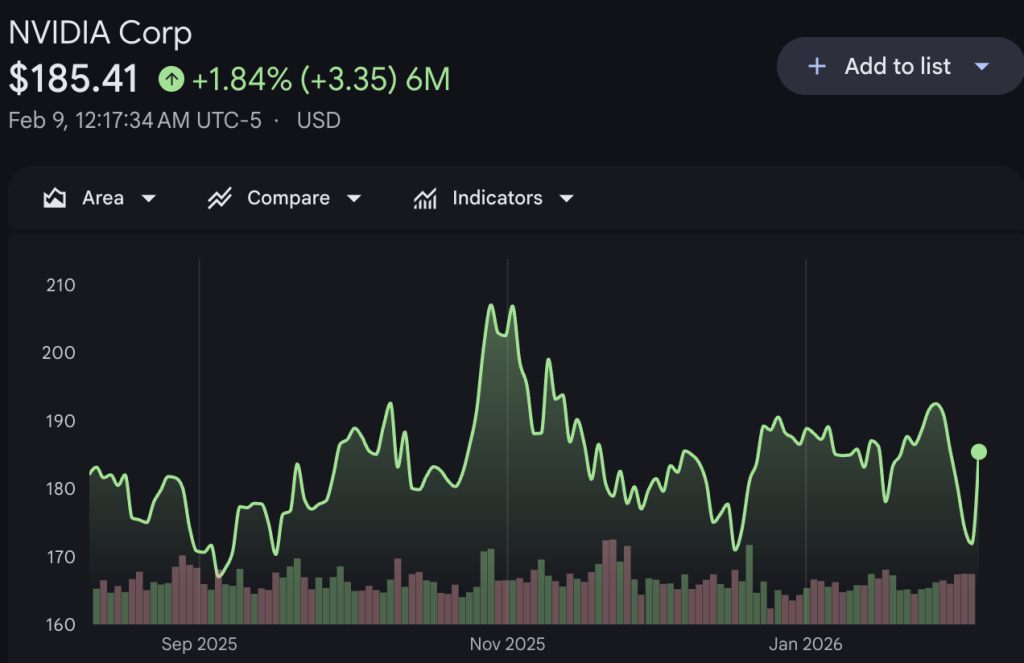Image resolution: width=1024 pixels, height=663 pixels.
Task: Click the Sep 2025 axis label
Action: click(x=199, y=644)
